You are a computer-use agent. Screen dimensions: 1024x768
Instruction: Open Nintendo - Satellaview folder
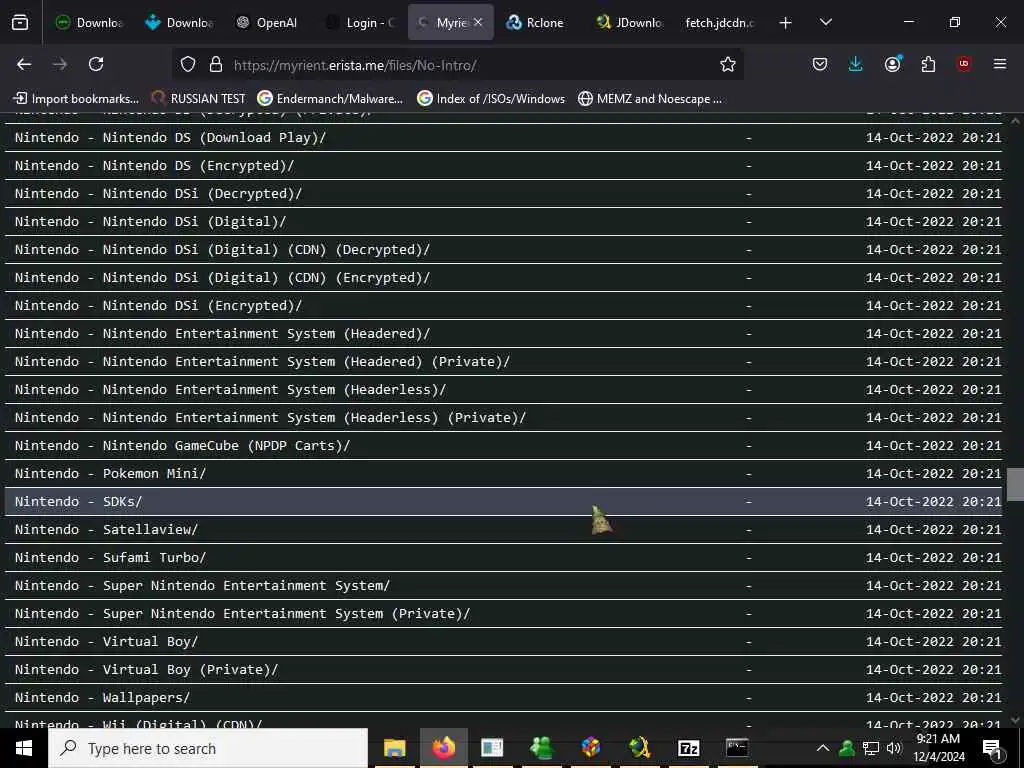coord(106,530)
